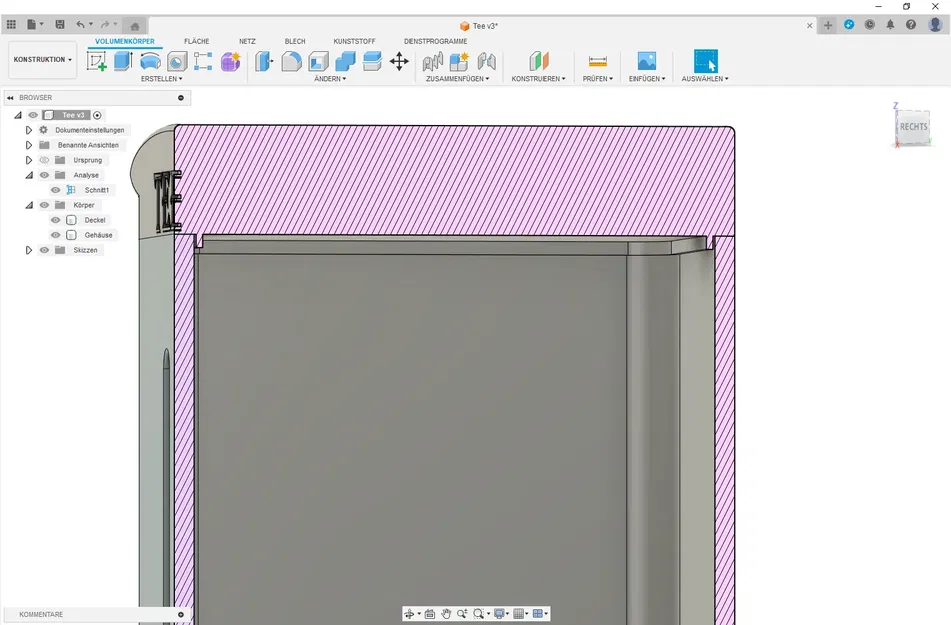This screenshot has height=625, width=951.
Task: Click the As-built Joint icon
Action: click(x=486, y=61)
